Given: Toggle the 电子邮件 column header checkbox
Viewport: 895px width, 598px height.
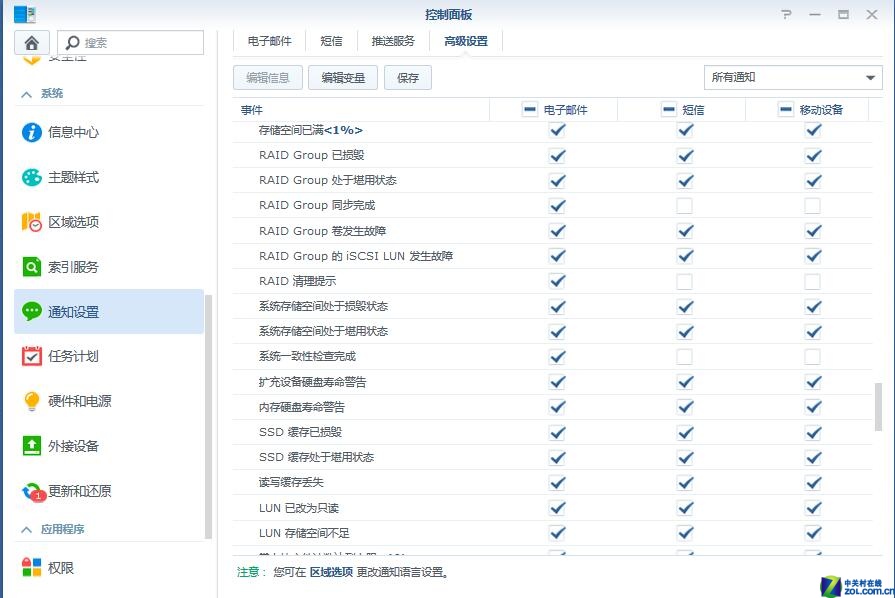Looking at the screenshot, I should click(x=530, y=109).
